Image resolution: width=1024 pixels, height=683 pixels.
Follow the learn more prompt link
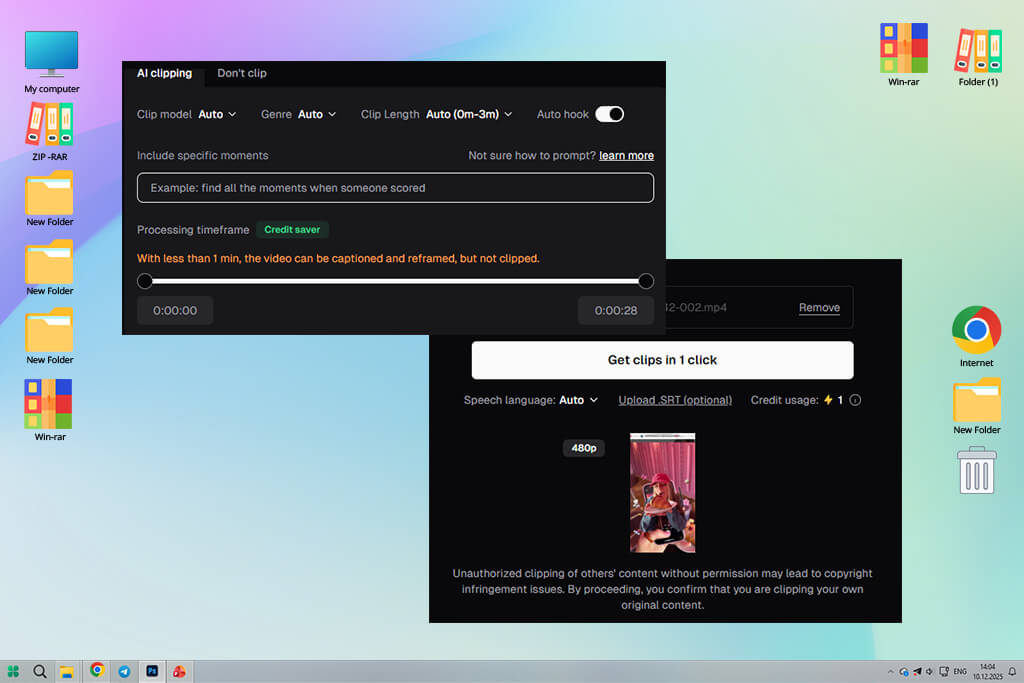coord(626,155)
